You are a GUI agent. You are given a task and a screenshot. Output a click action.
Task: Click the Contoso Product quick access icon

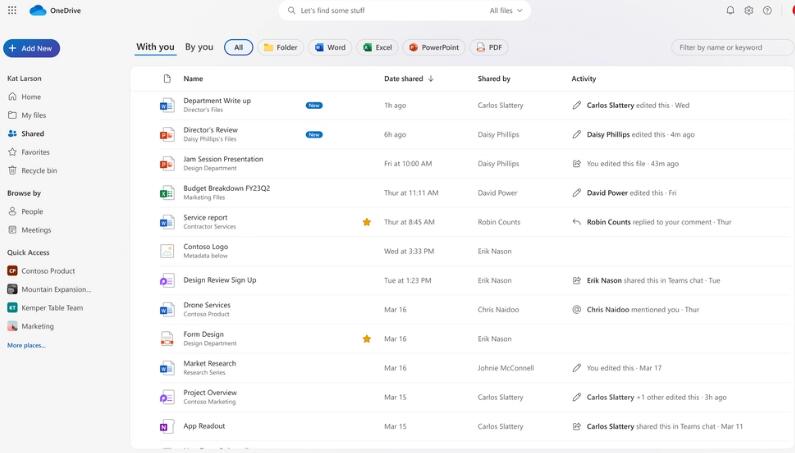pos(12,271)
